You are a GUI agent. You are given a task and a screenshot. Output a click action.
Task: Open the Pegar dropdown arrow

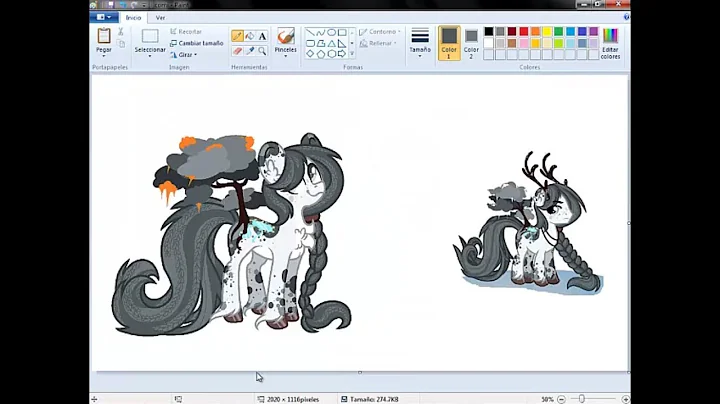pos(104,56)
